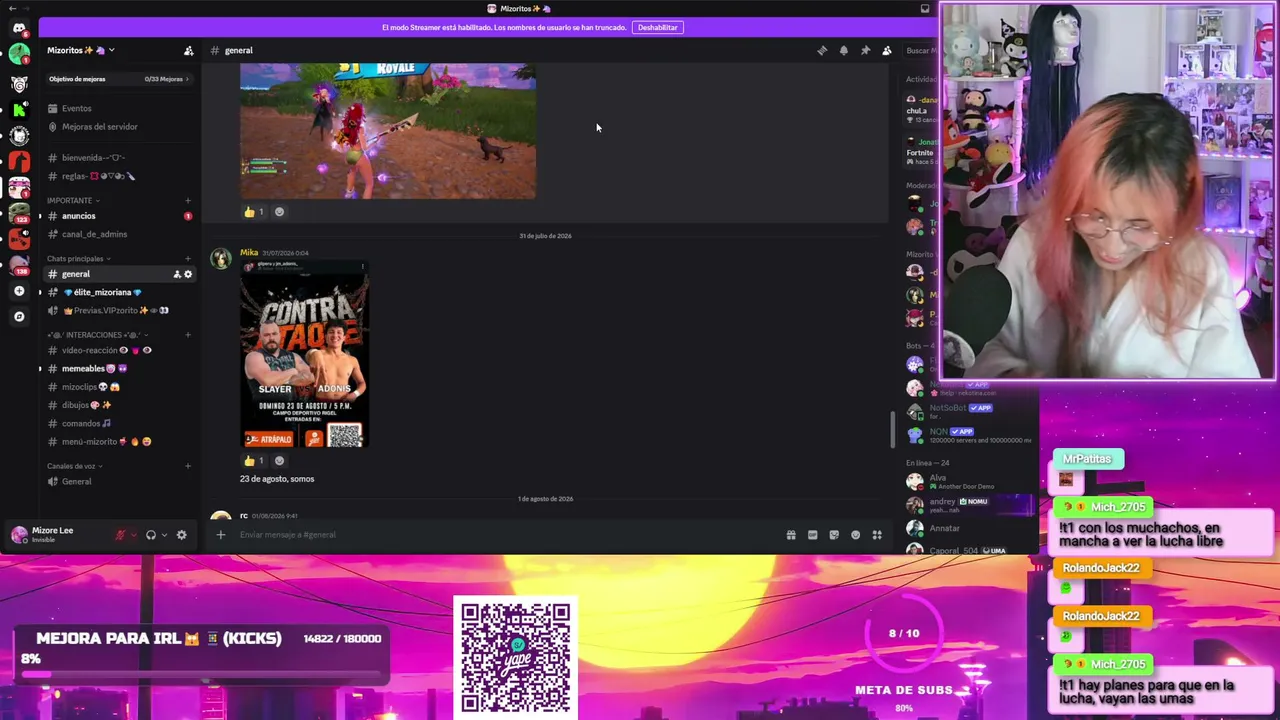The height and width of the screenshot is (720, 1280).
Task: Toggle the muted microphone button
Action: [x=120, y=535]
